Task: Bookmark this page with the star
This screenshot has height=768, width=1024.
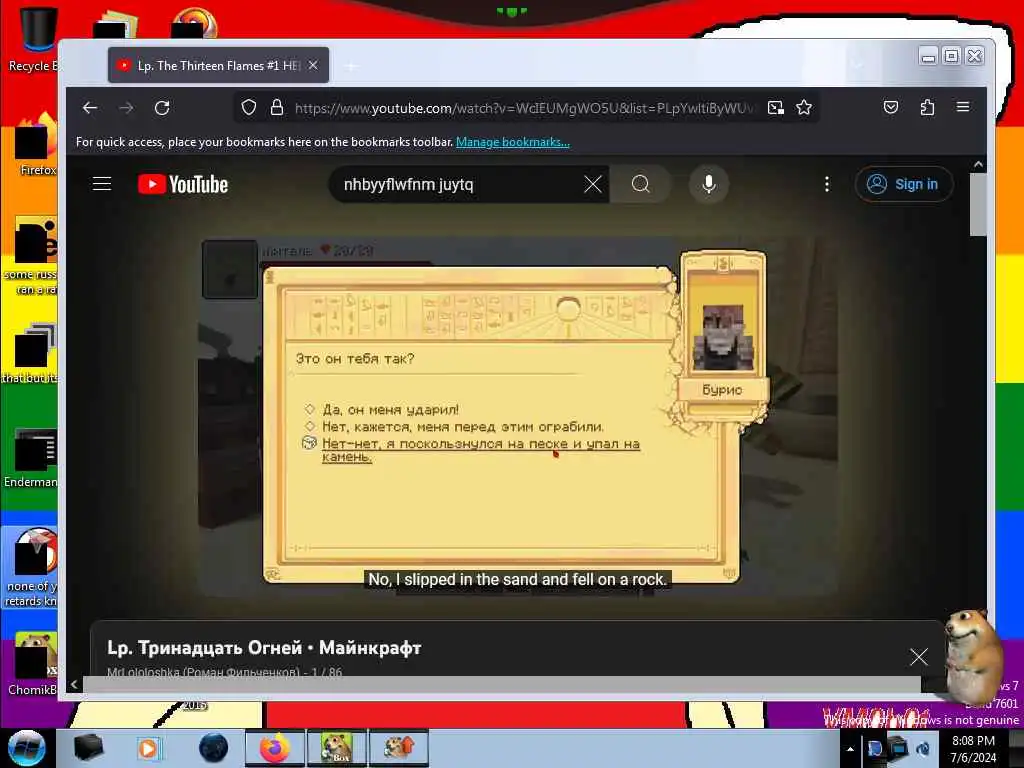Action: point(804,108)
